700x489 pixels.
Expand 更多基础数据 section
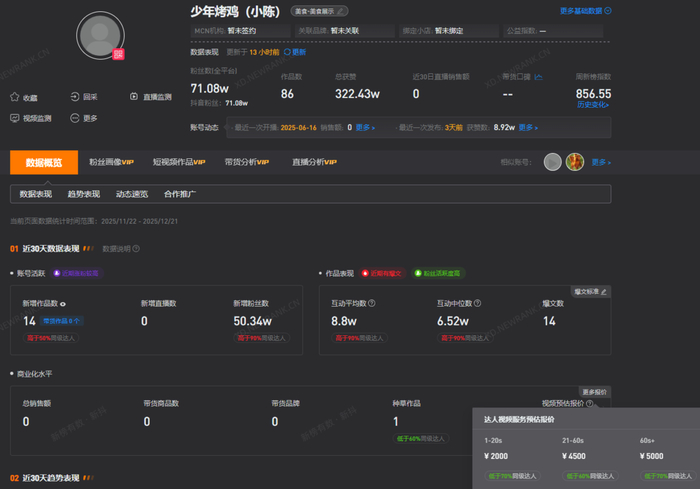(586, 11)
